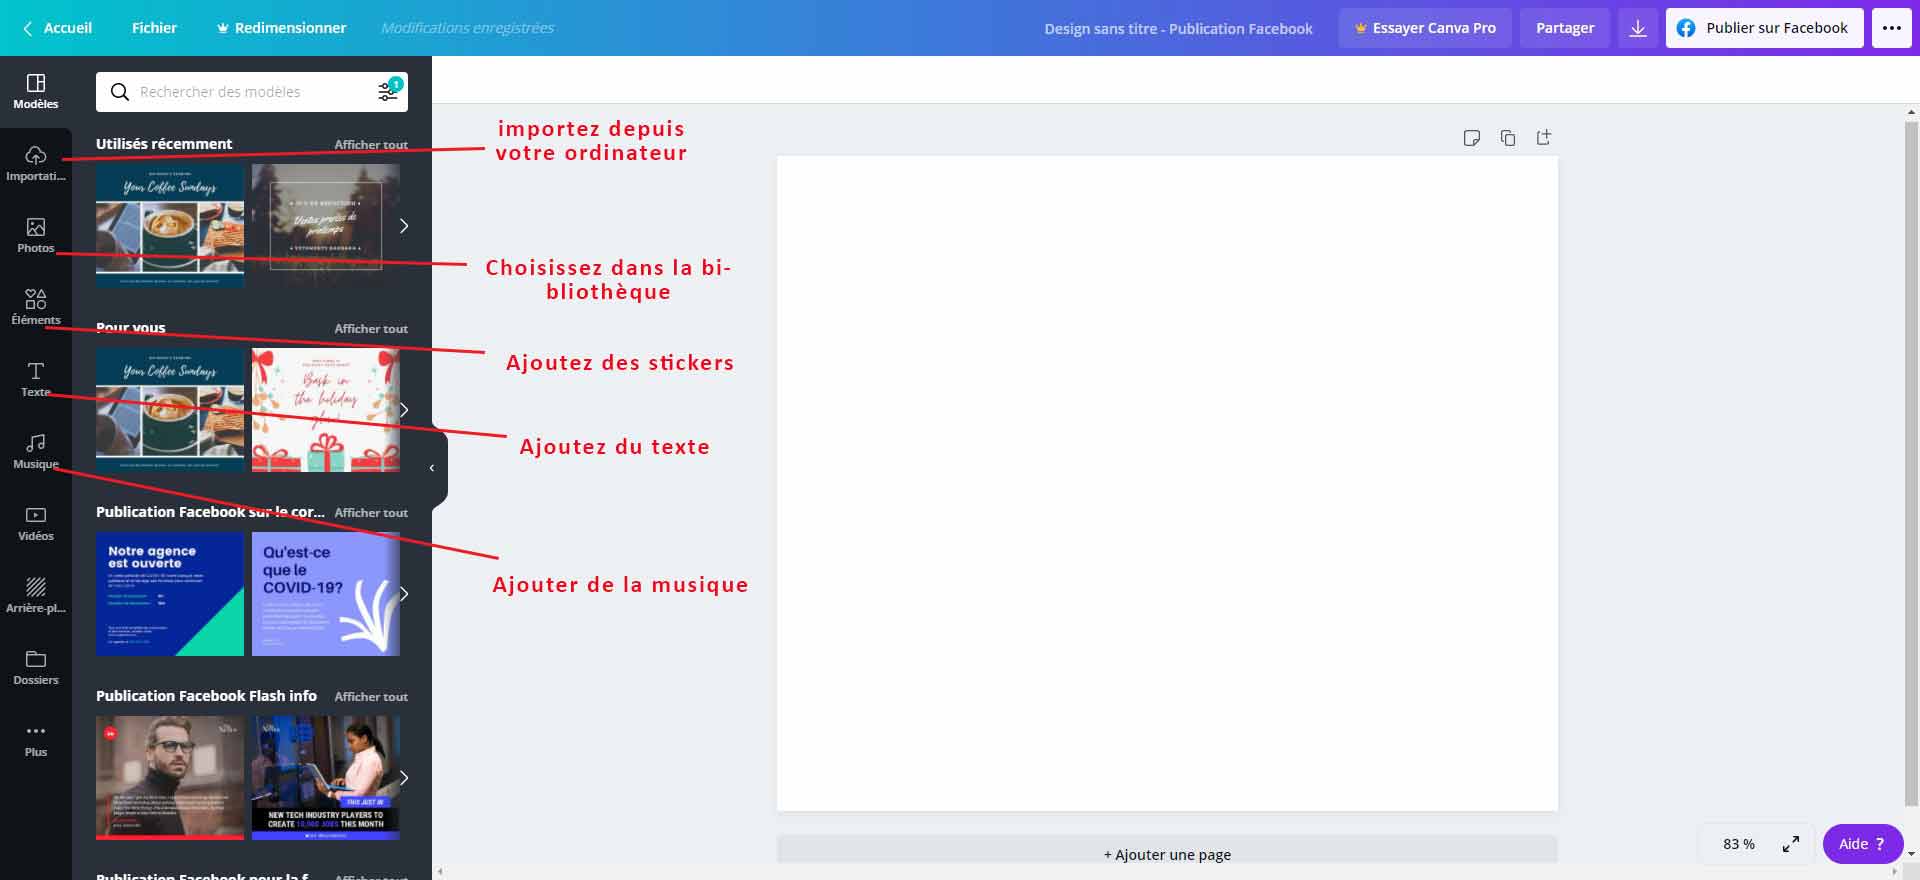The height and width of the screenshot is (880, 1920).
Task: Select the Texte tool
Action: 36,379
